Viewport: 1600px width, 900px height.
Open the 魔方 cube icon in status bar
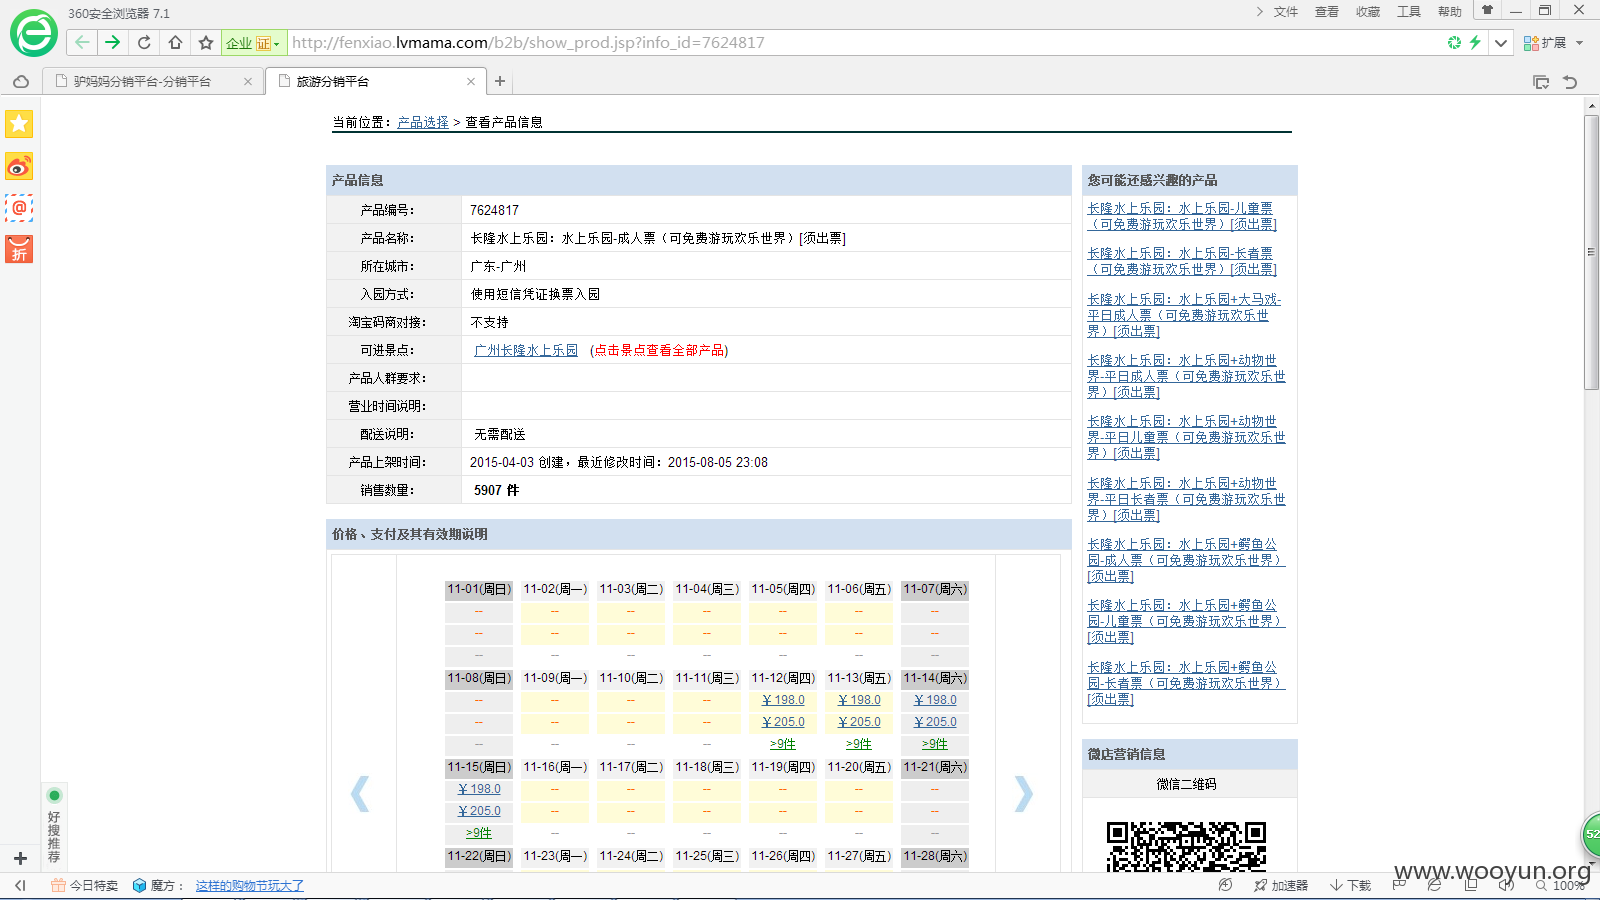pos(139,885)
